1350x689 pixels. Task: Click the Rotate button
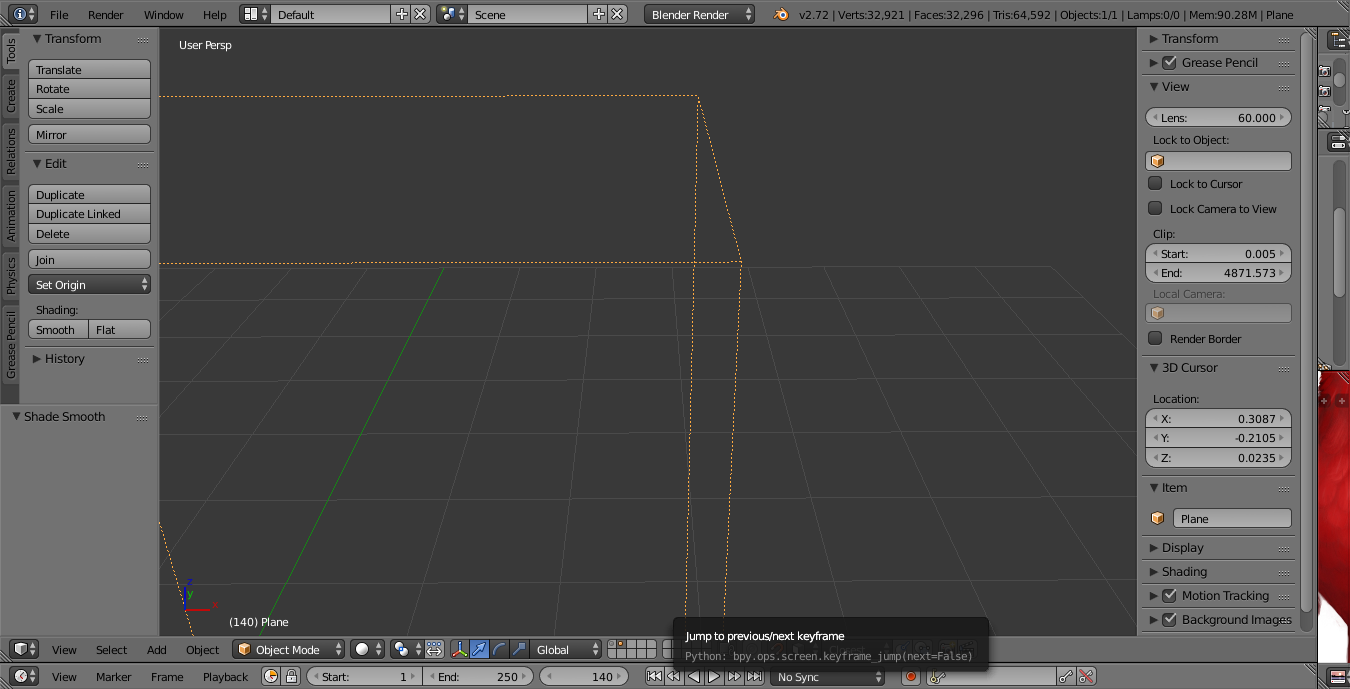coord(89,89)
